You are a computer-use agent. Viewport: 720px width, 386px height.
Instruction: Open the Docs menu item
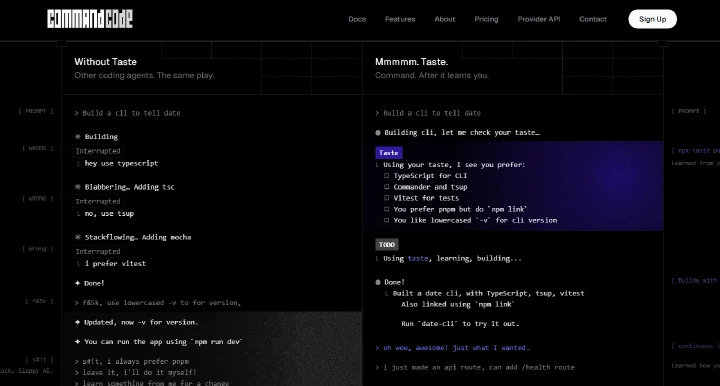[x=357, y=19]
